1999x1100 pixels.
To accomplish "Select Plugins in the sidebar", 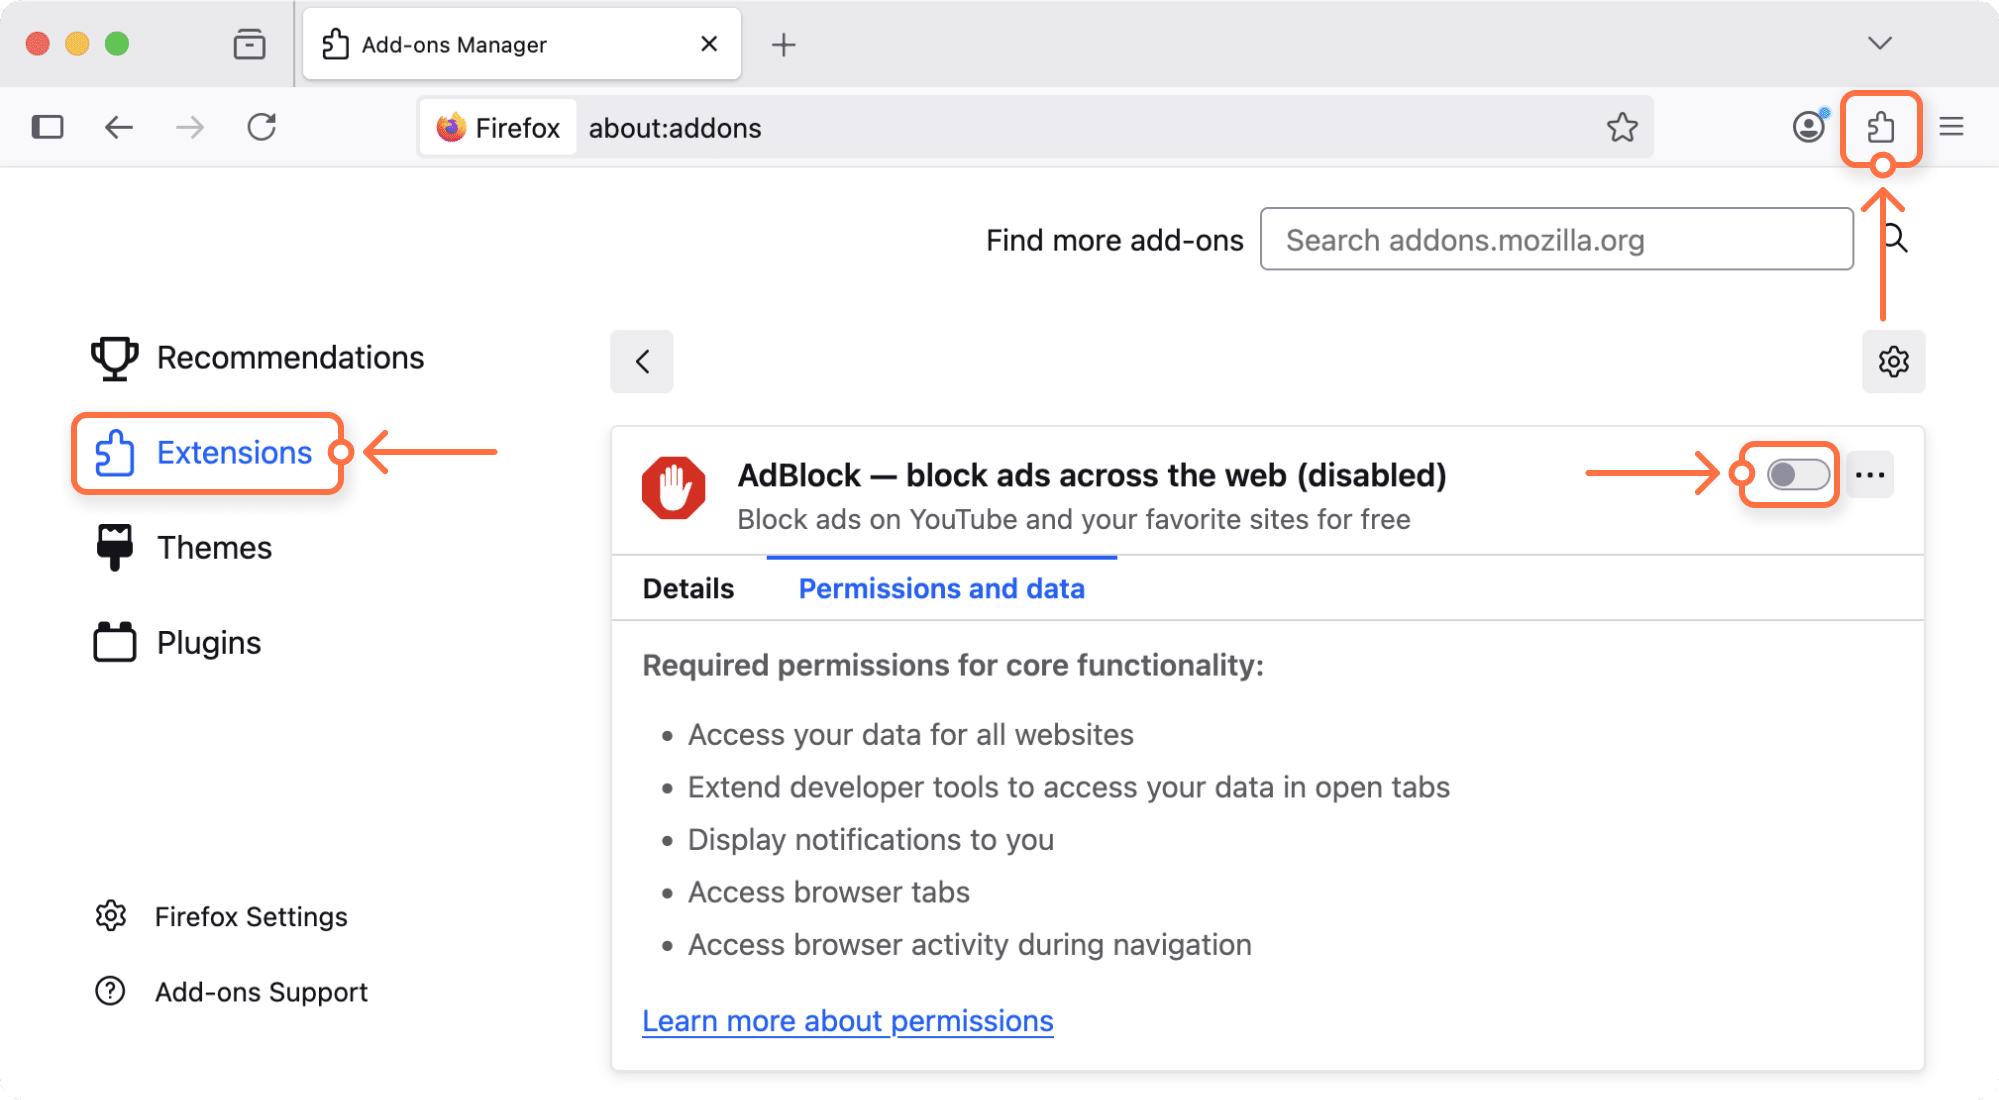I will [208, 642].
